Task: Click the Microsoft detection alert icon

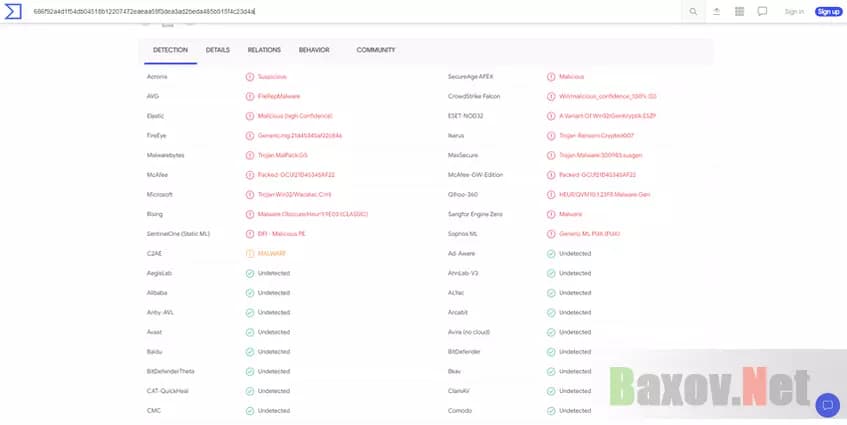Action: coord(250,194)
